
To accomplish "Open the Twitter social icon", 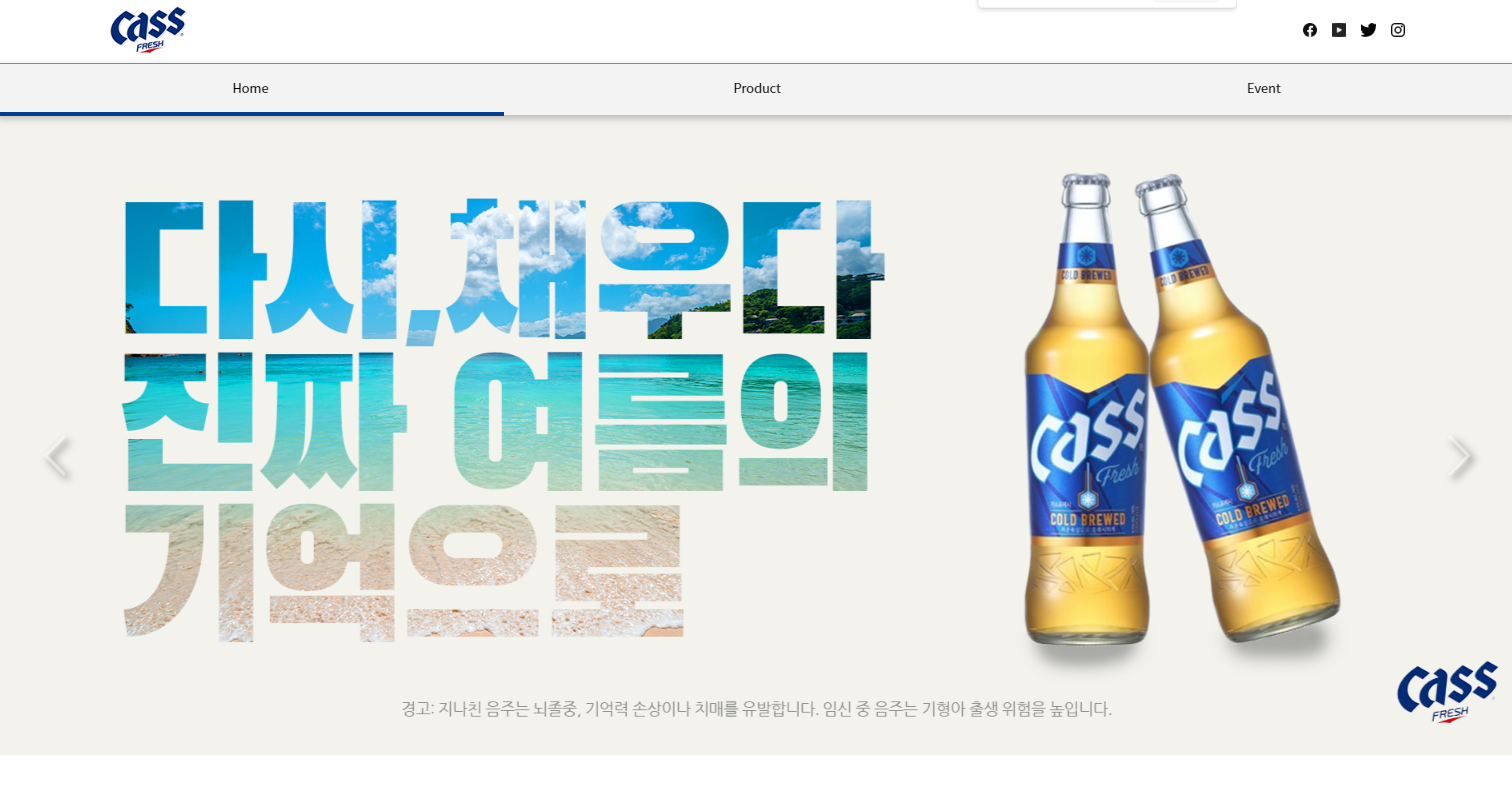I will pos(1369,30).
